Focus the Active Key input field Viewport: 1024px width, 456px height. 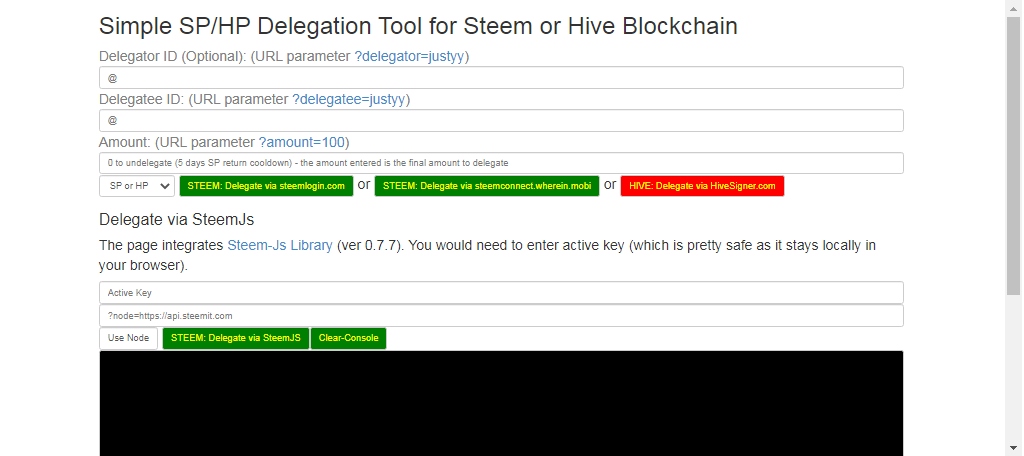[502, 293]
